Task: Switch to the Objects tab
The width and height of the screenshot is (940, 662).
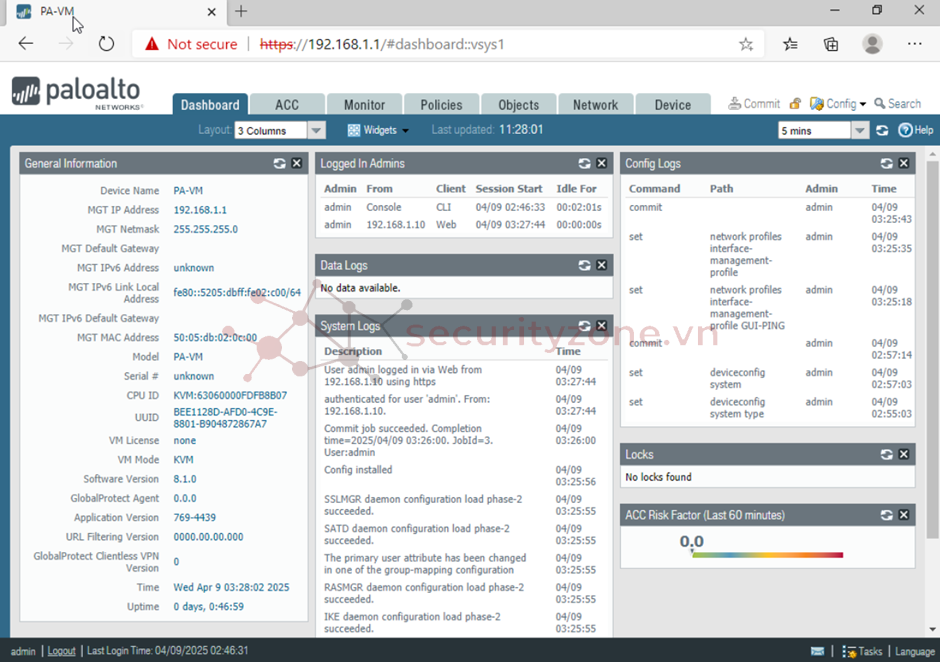Action: [519, 104]
